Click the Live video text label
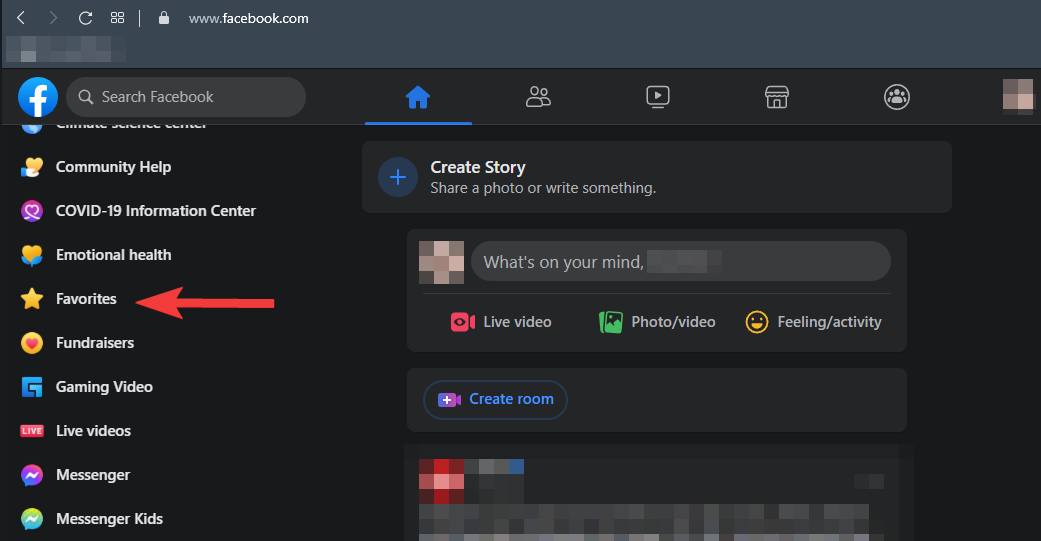Screen dimensions: 1041x541 tap(517, 322)
